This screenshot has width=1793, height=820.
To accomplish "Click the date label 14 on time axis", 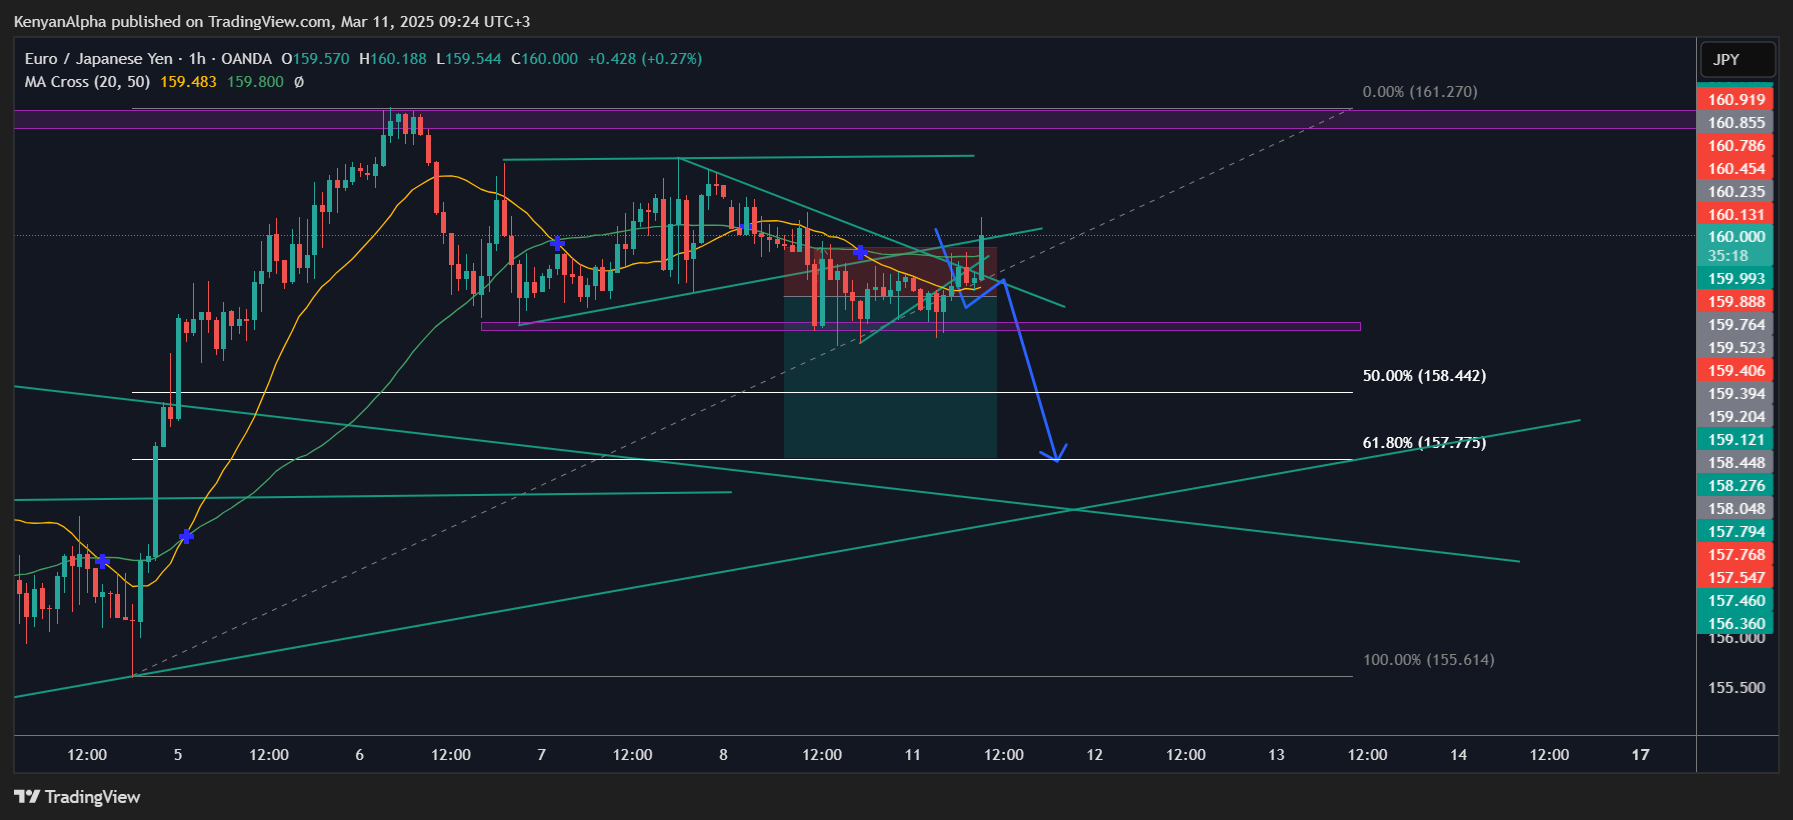I will click(1459, 755).
